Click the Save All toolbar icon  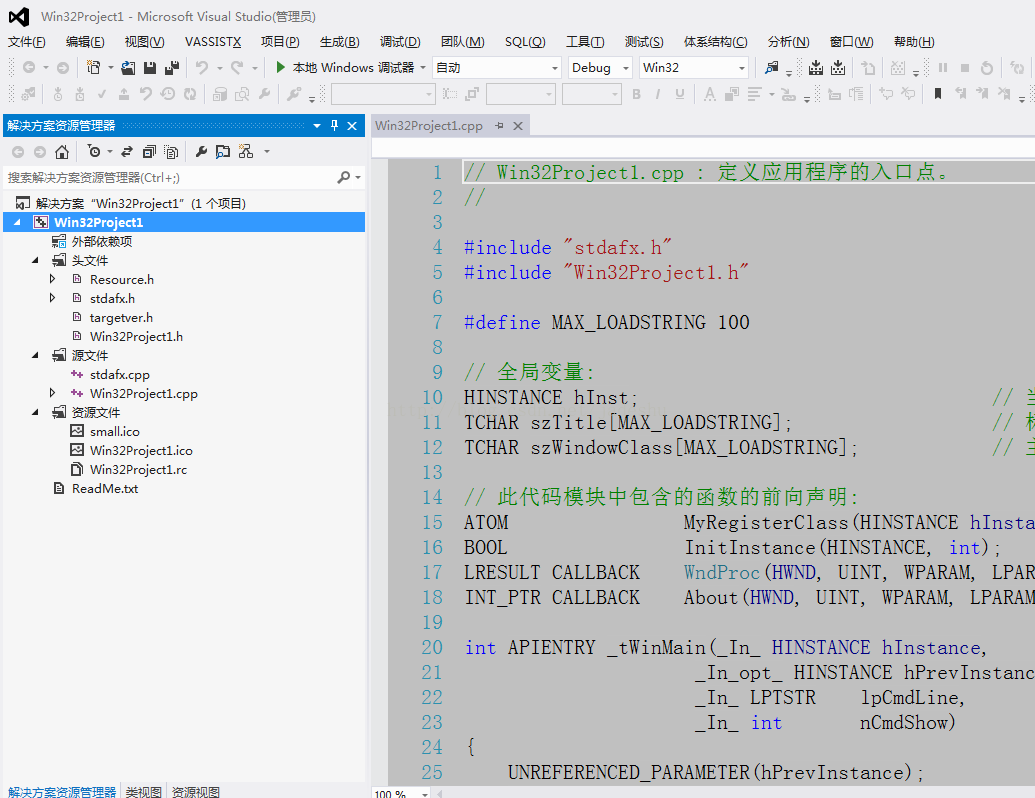[172, 67]
